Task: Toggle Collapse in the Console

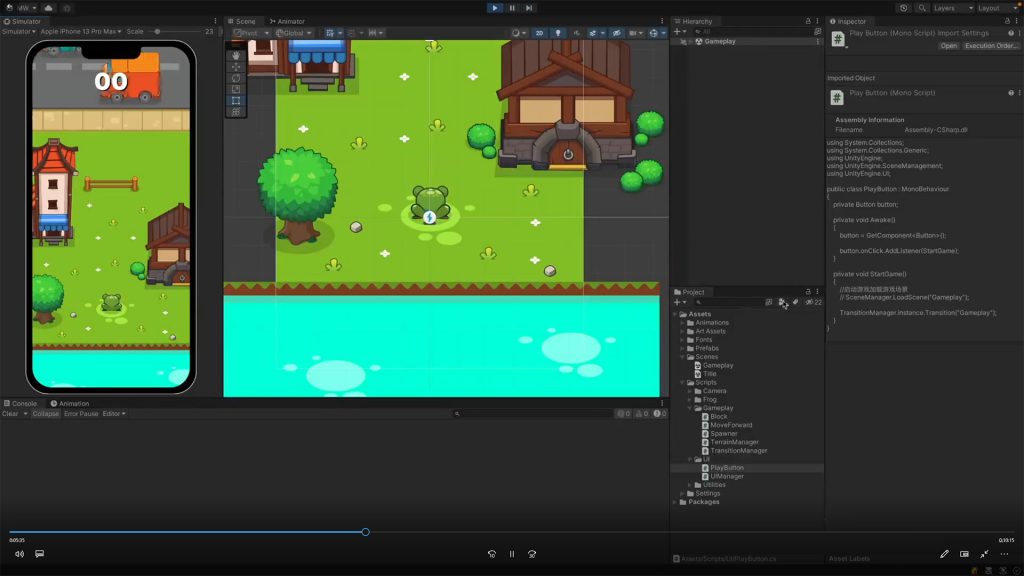Action: tap(45, 414)
